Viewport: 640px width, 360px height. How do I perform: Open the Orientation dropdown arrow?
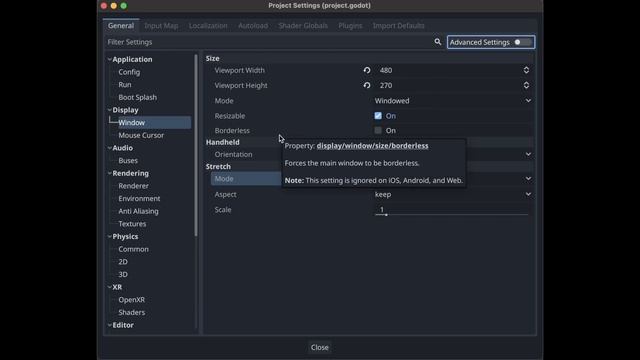(528, 154)
